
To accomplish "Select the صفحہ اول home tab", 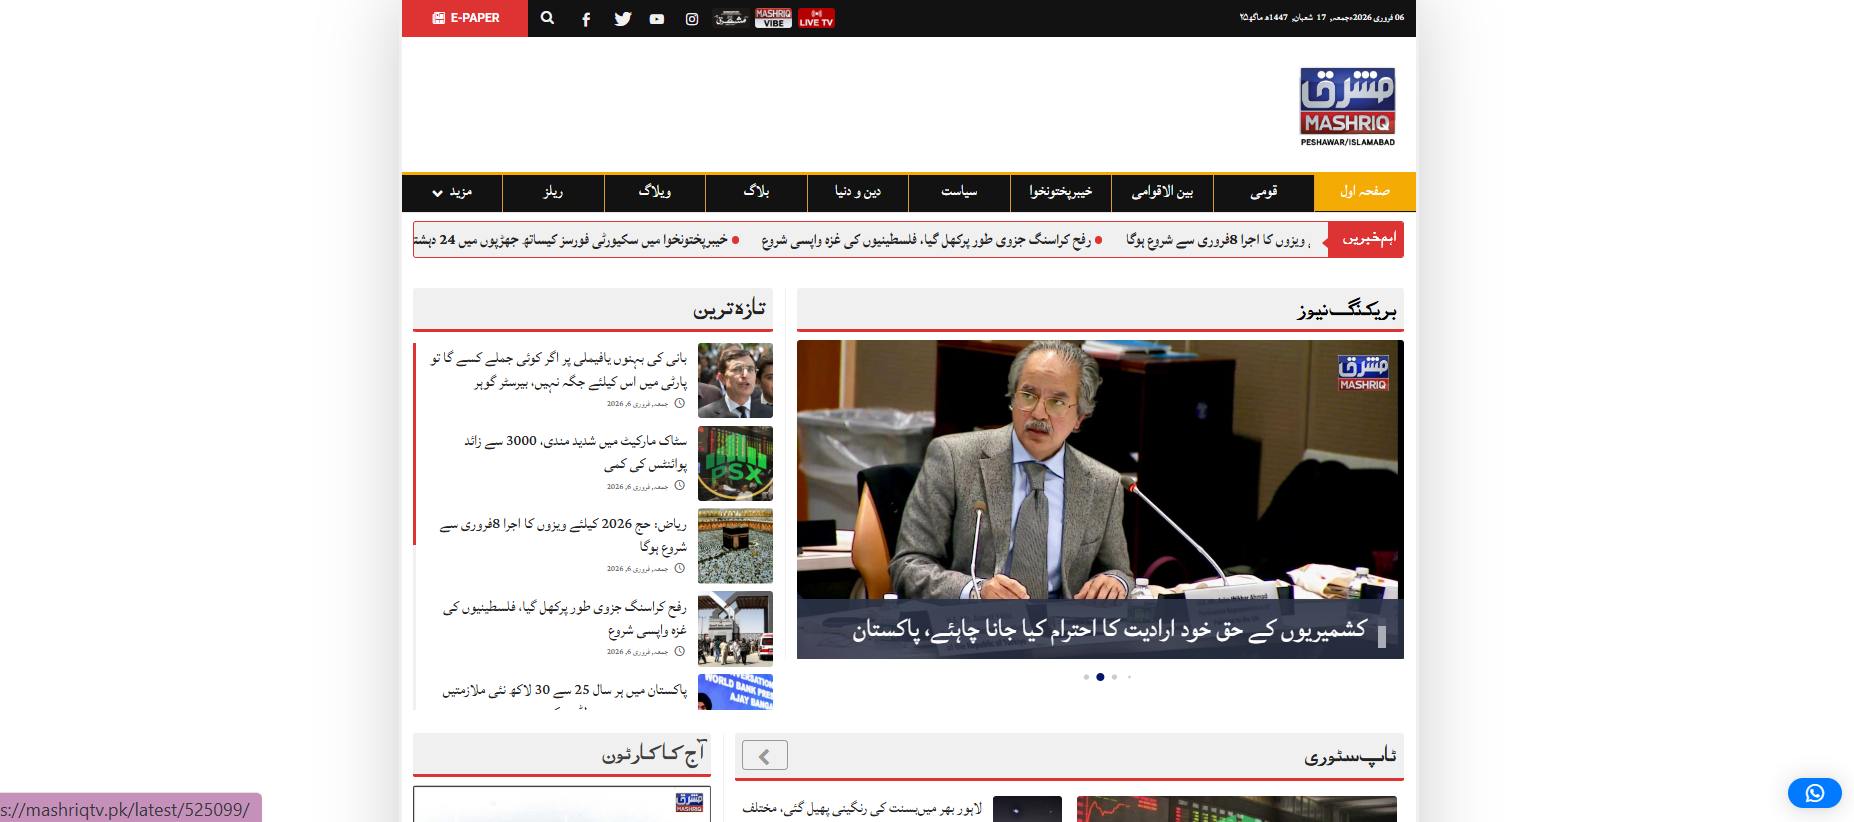I will pos(1365,191).
